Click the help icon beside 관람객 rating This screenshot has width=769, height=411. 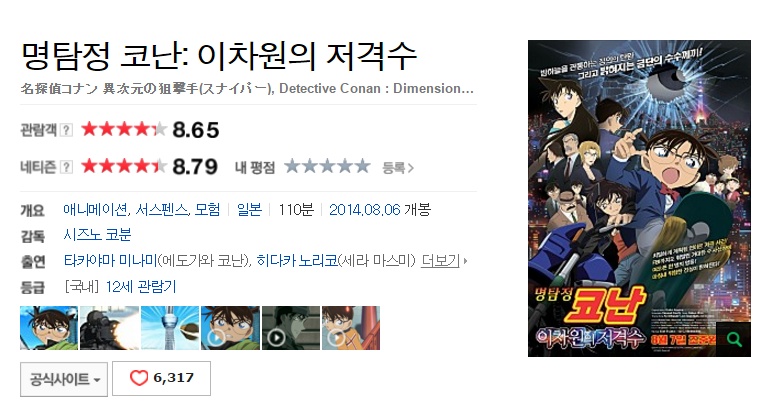click(66, 130)
